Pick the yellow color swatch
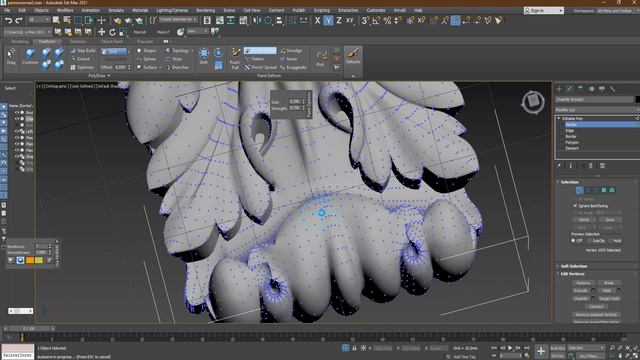Screen dimensions: 640x360 (x=39, y=260)
